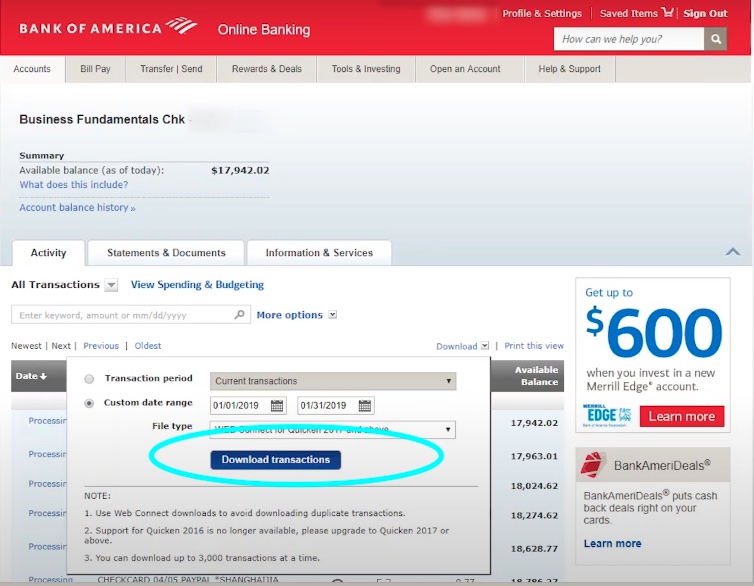Open the Current transactions dropdown
Image resolution: width=754 pixels, height=586 pixels.
point(333,381)
